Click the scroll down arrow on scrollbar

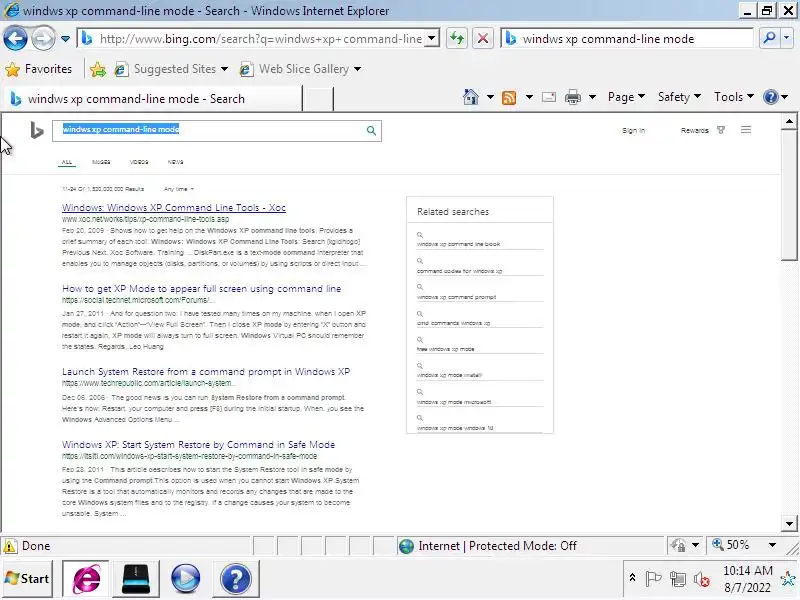pyautogui.click(x=789, y=523)
